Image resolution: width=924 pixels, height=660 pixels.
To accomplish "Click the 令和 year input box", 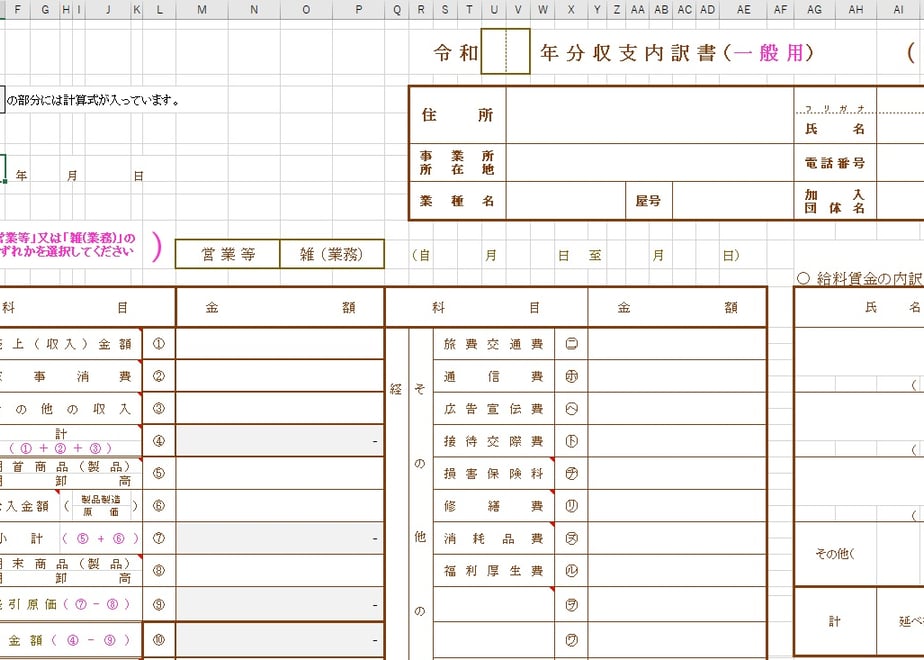I will click(506, 51).
